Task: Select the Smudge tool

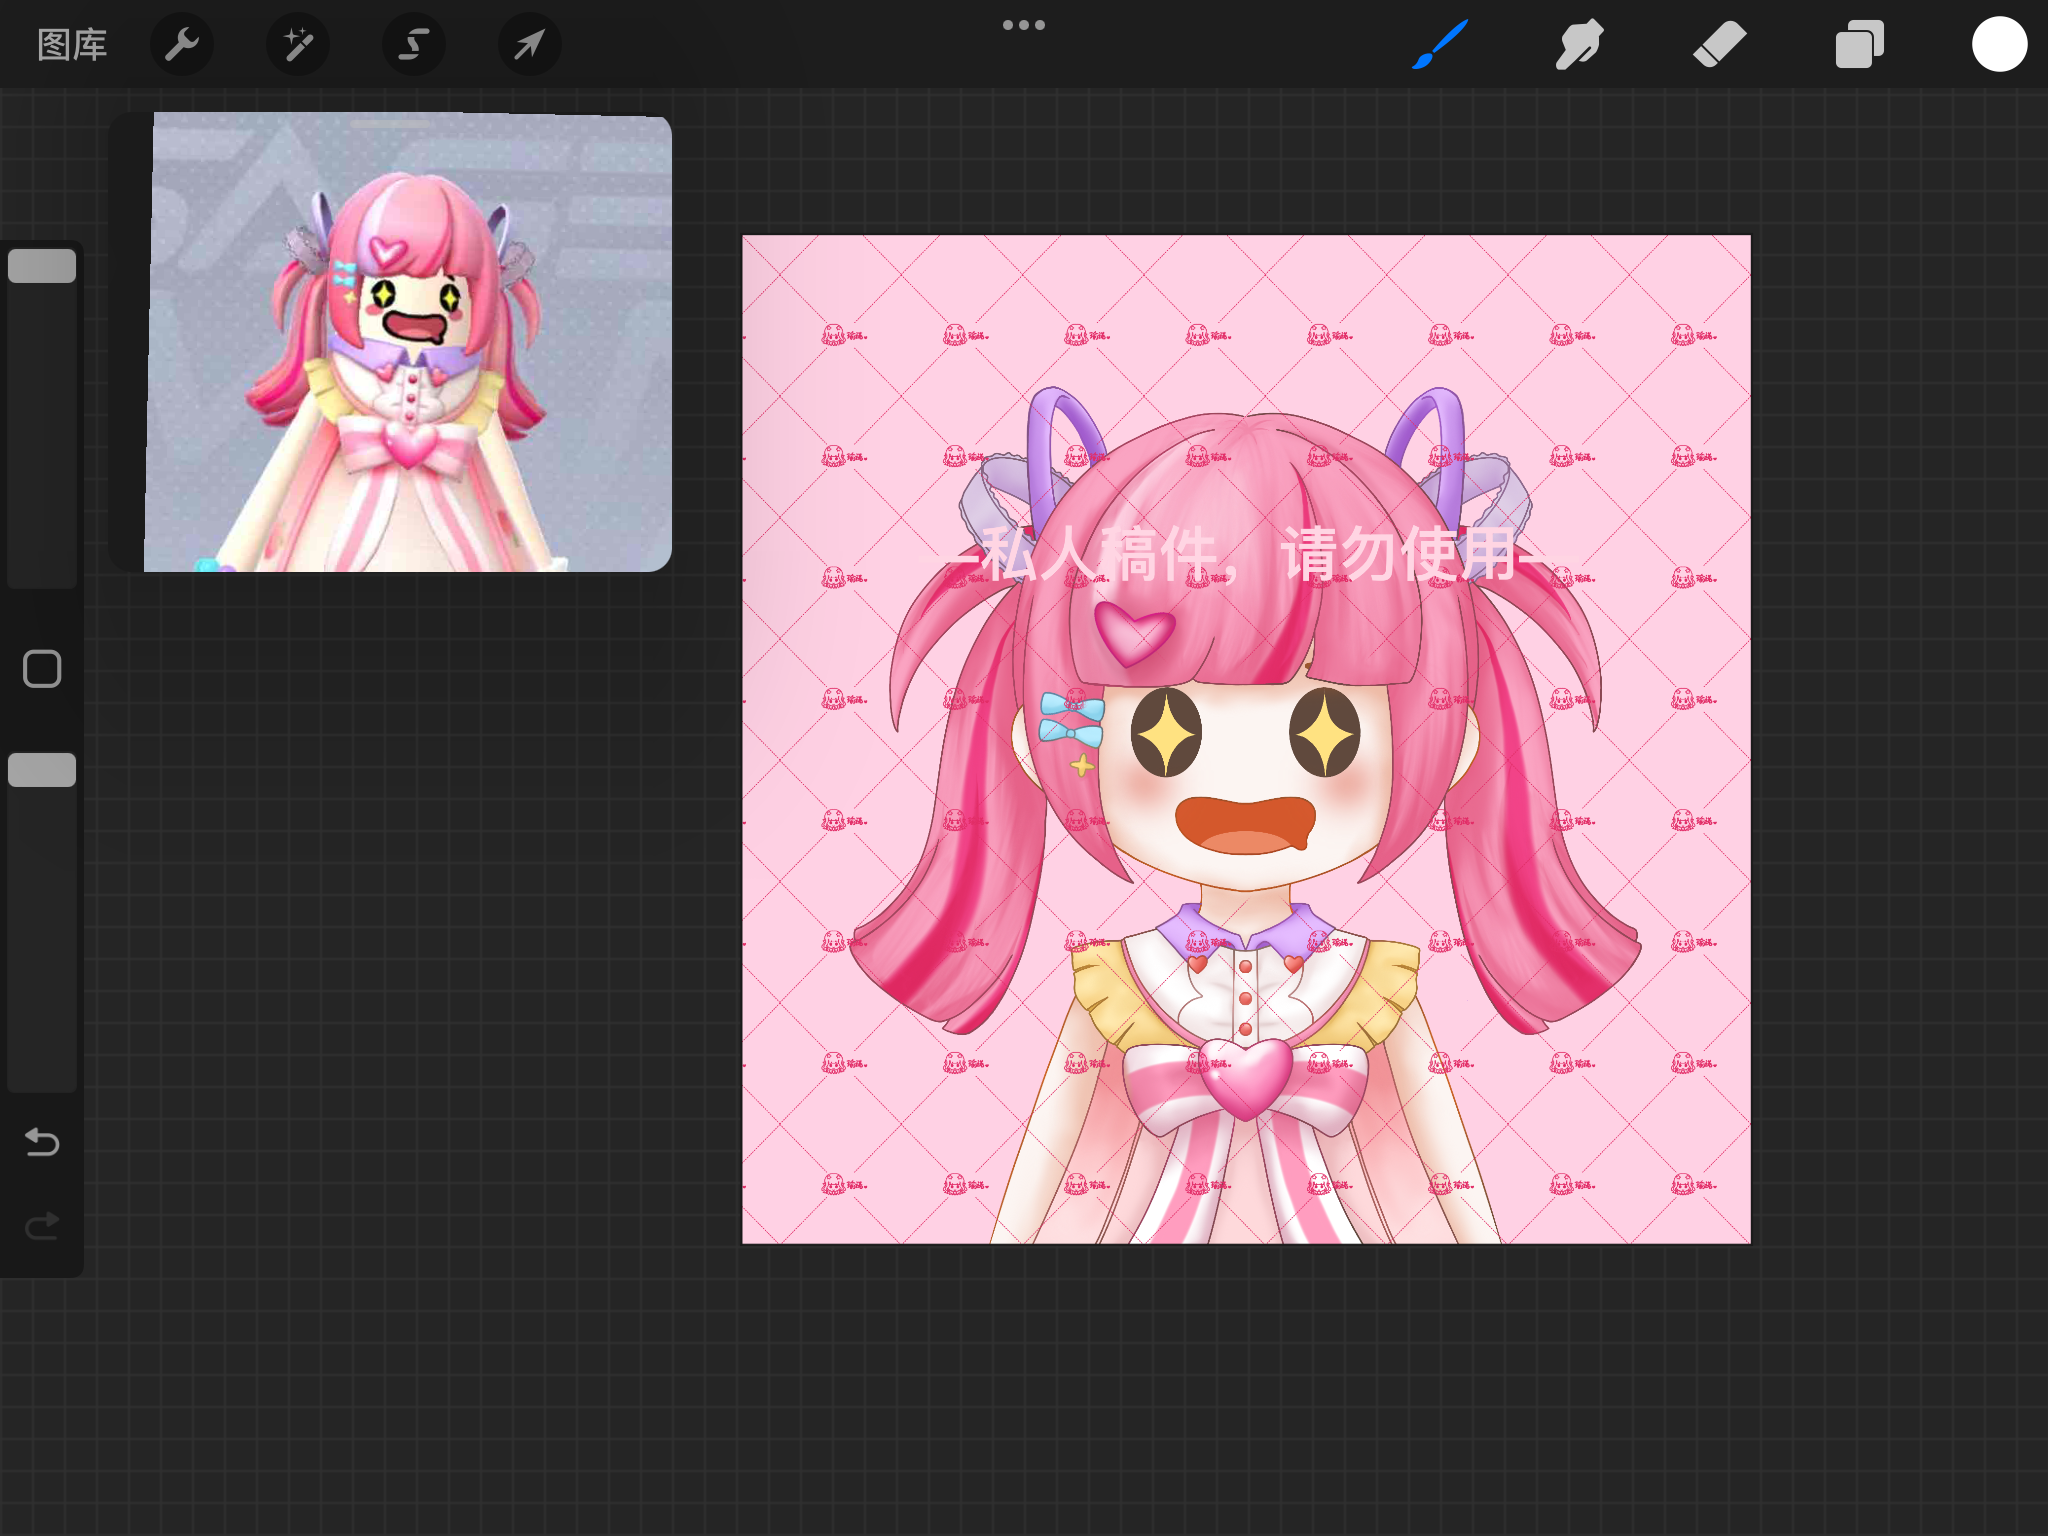Action: (x=1580, y=45)
